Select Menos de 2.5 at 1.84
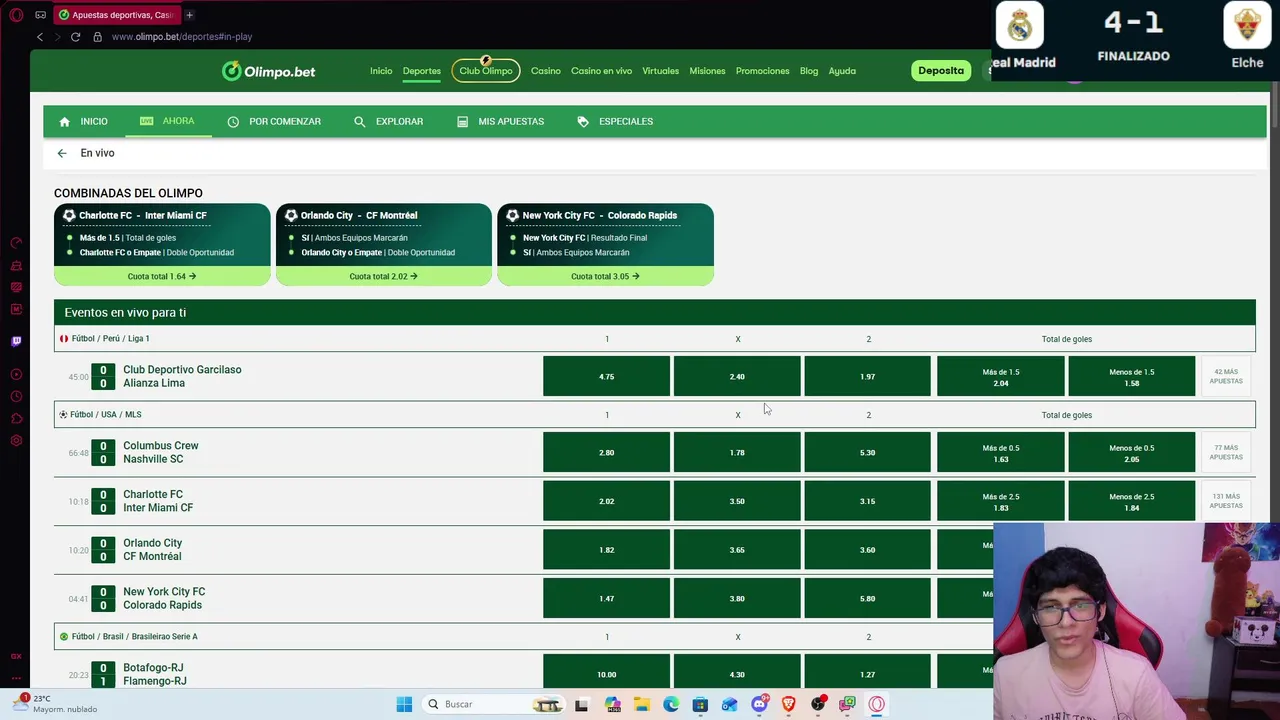This screenshot has width=1280, height=720. tap(1131, 501)
